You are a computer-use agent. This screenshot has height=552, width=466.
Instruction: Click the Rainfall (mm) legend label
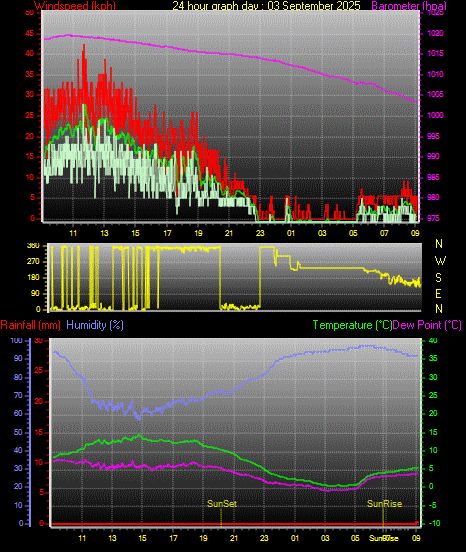[31, 325]
